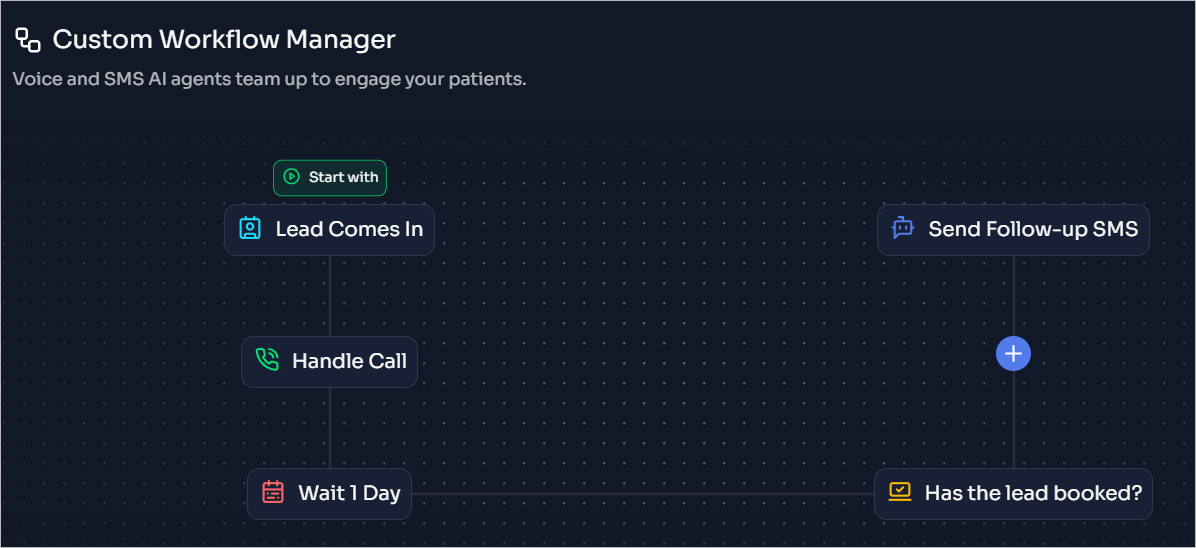Open the "Handle Call" node label

click(349, 361)
